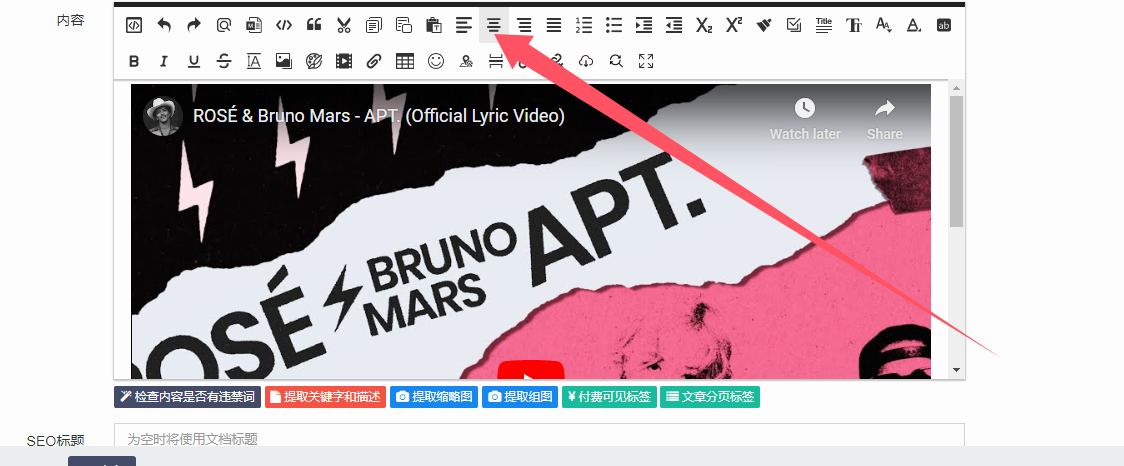Open the emoticon picker

click(435, 62)
